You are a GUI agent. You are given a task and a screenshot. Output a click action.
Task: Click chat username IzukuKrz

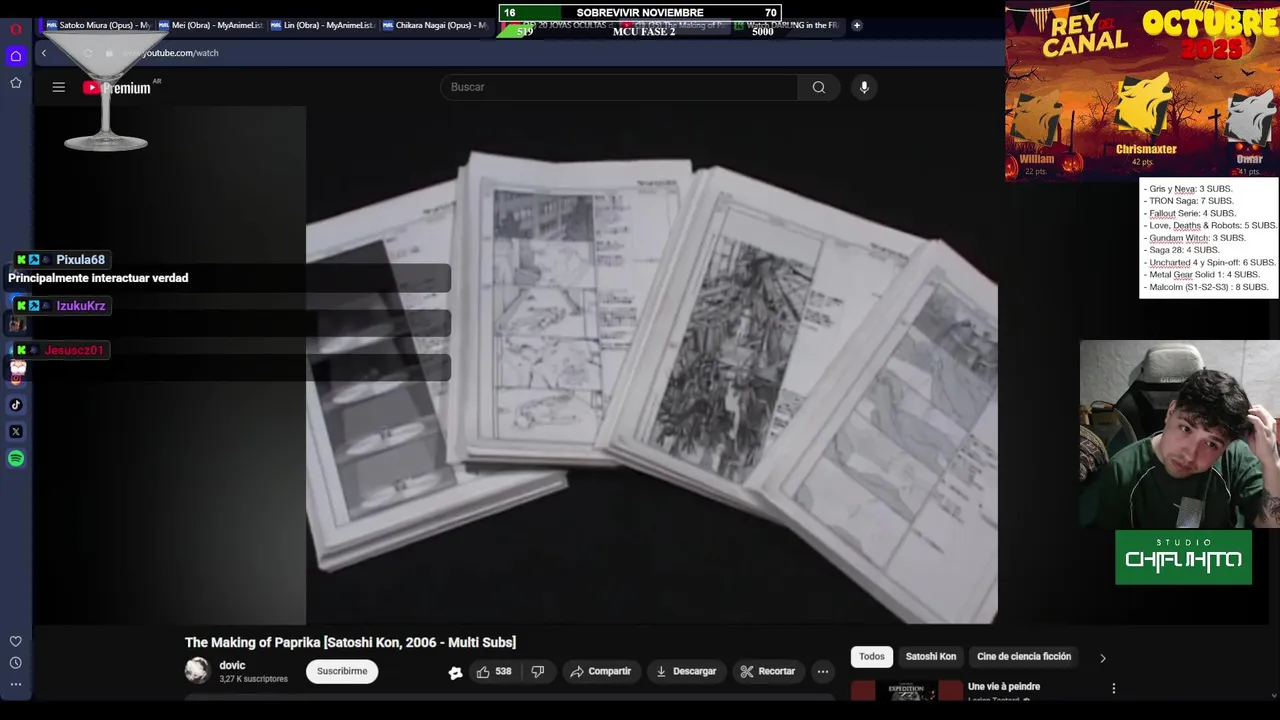click(81, 306)
